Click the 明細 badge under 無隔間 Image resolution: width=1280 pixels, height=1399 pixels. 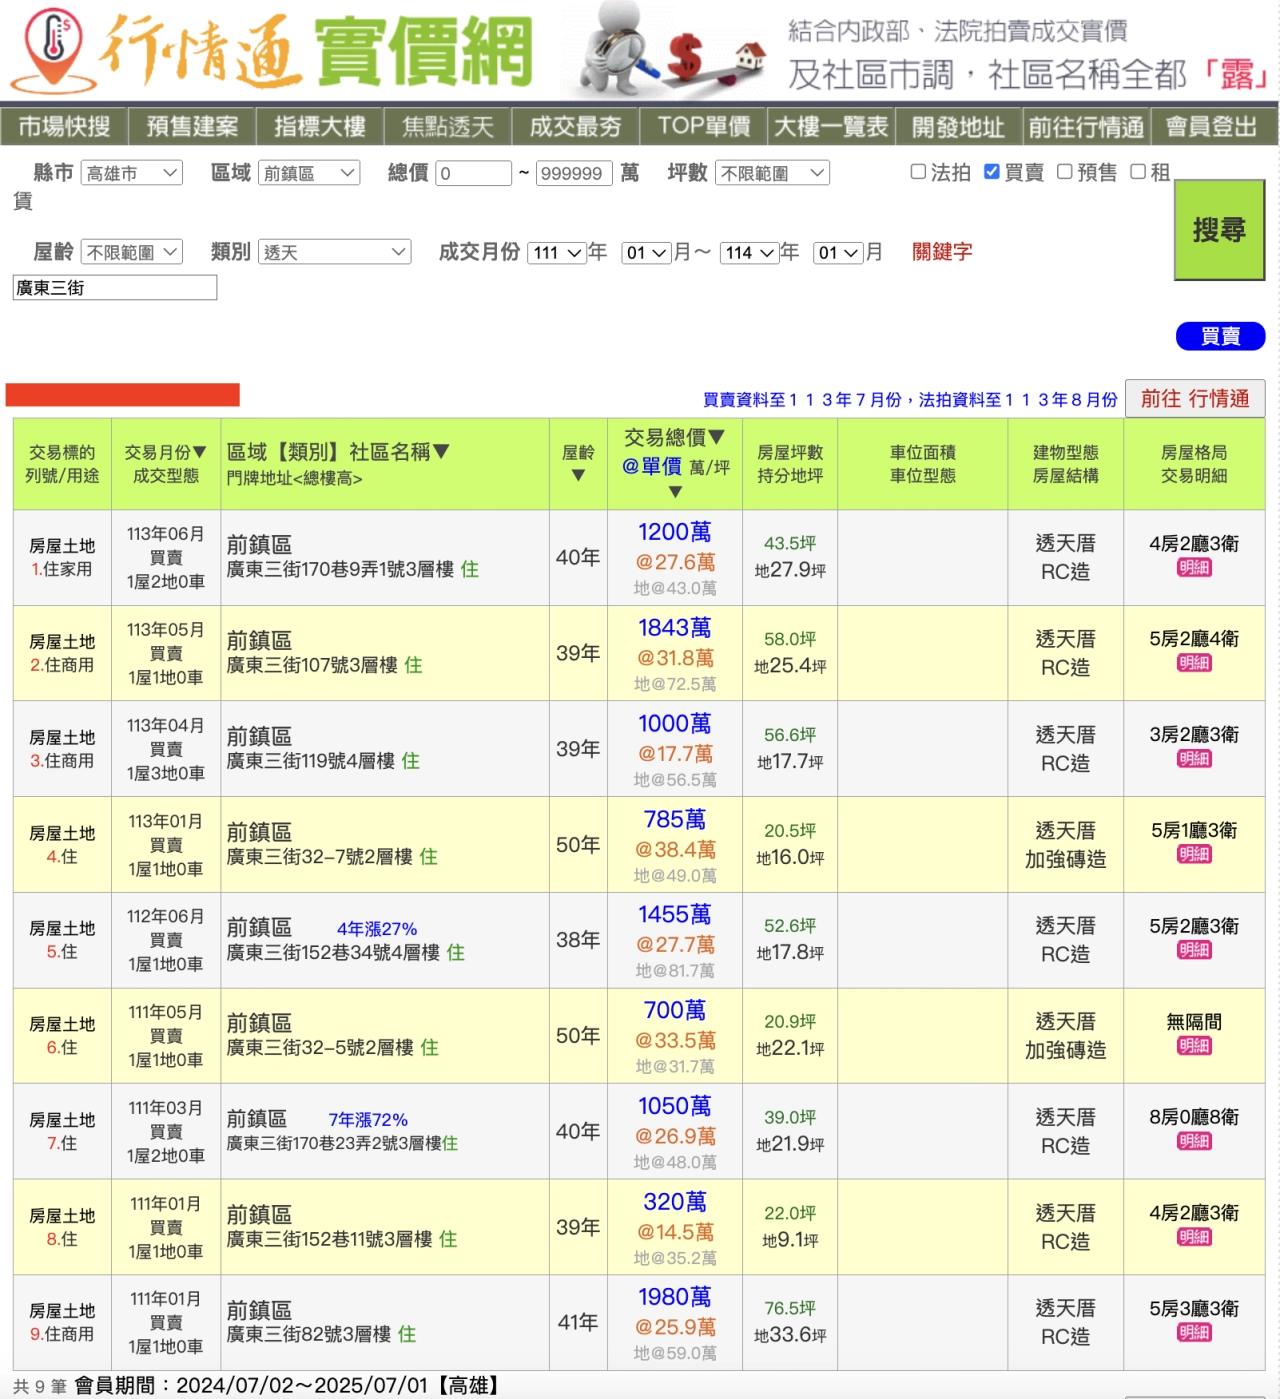click(x=1194, y=1046)
